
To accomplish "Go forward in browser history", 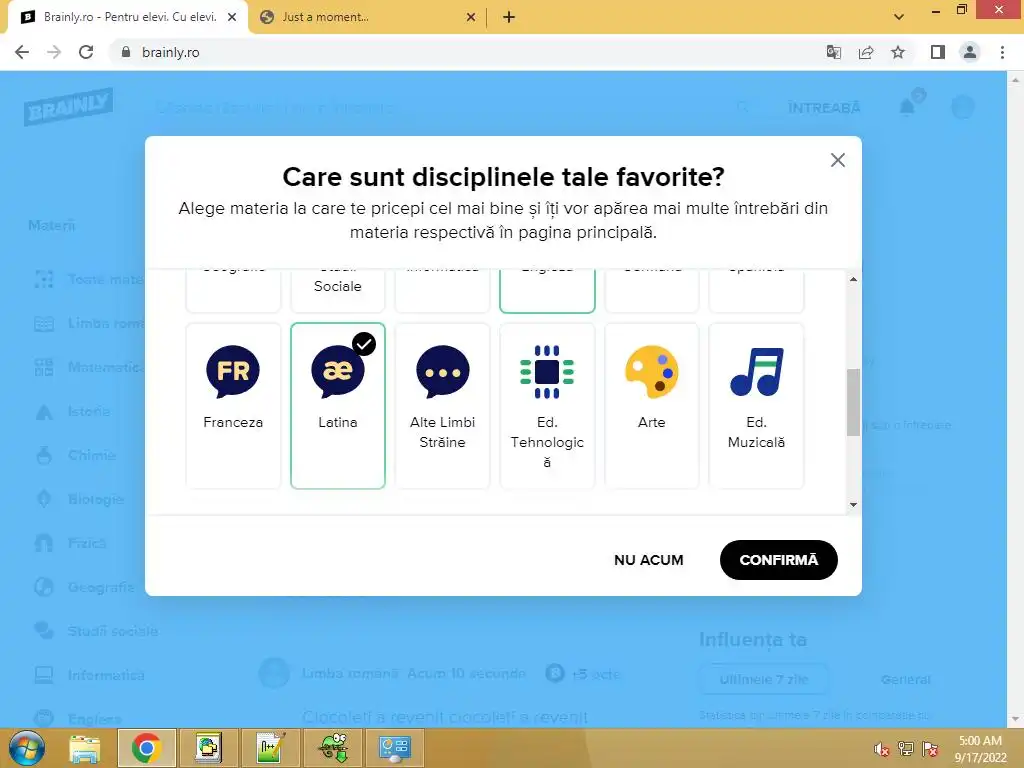I will coord(54,52).
